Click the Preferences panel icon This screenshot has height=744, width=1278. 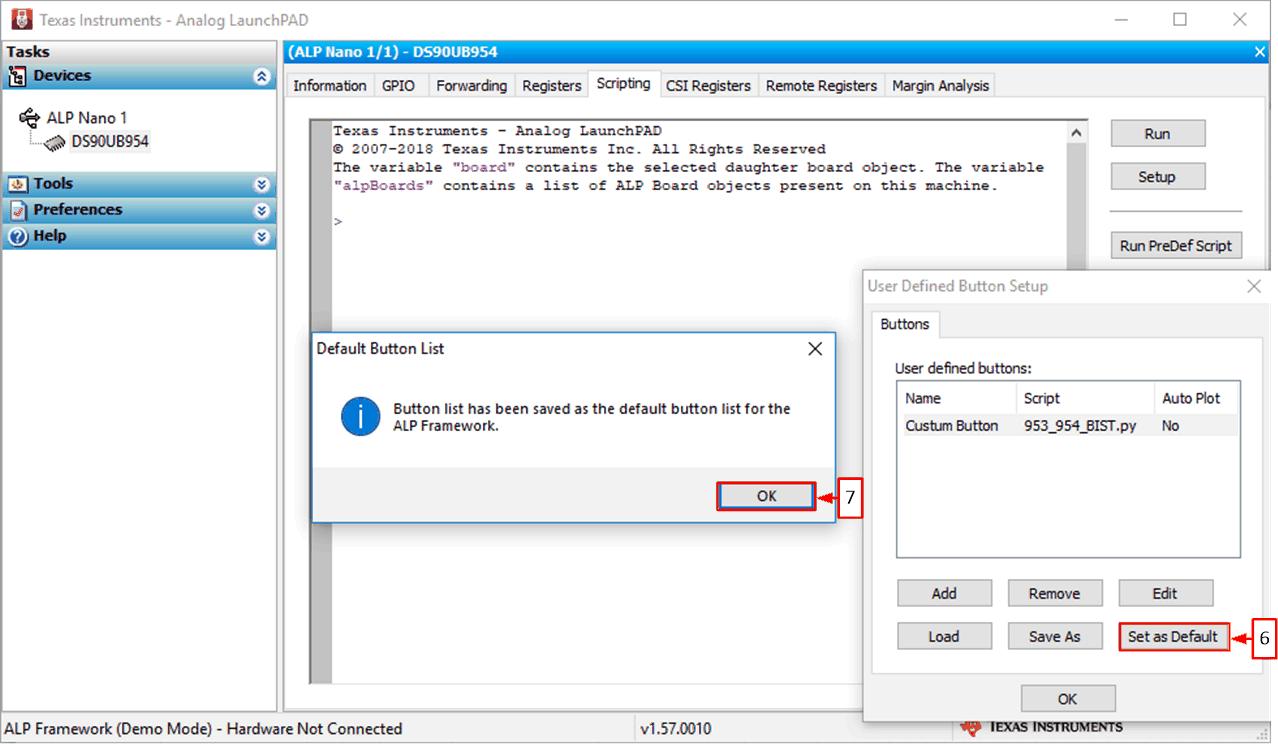point(17,210)
